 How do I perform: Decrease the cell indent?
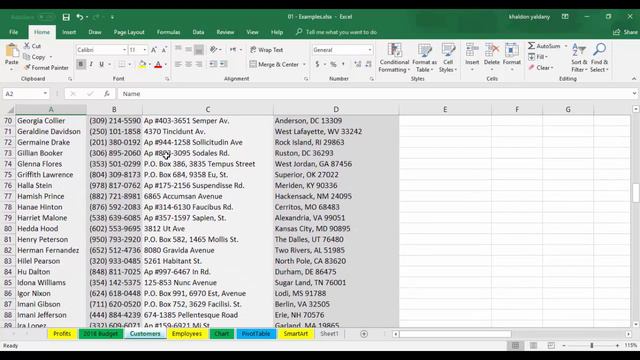pos(213,64)
